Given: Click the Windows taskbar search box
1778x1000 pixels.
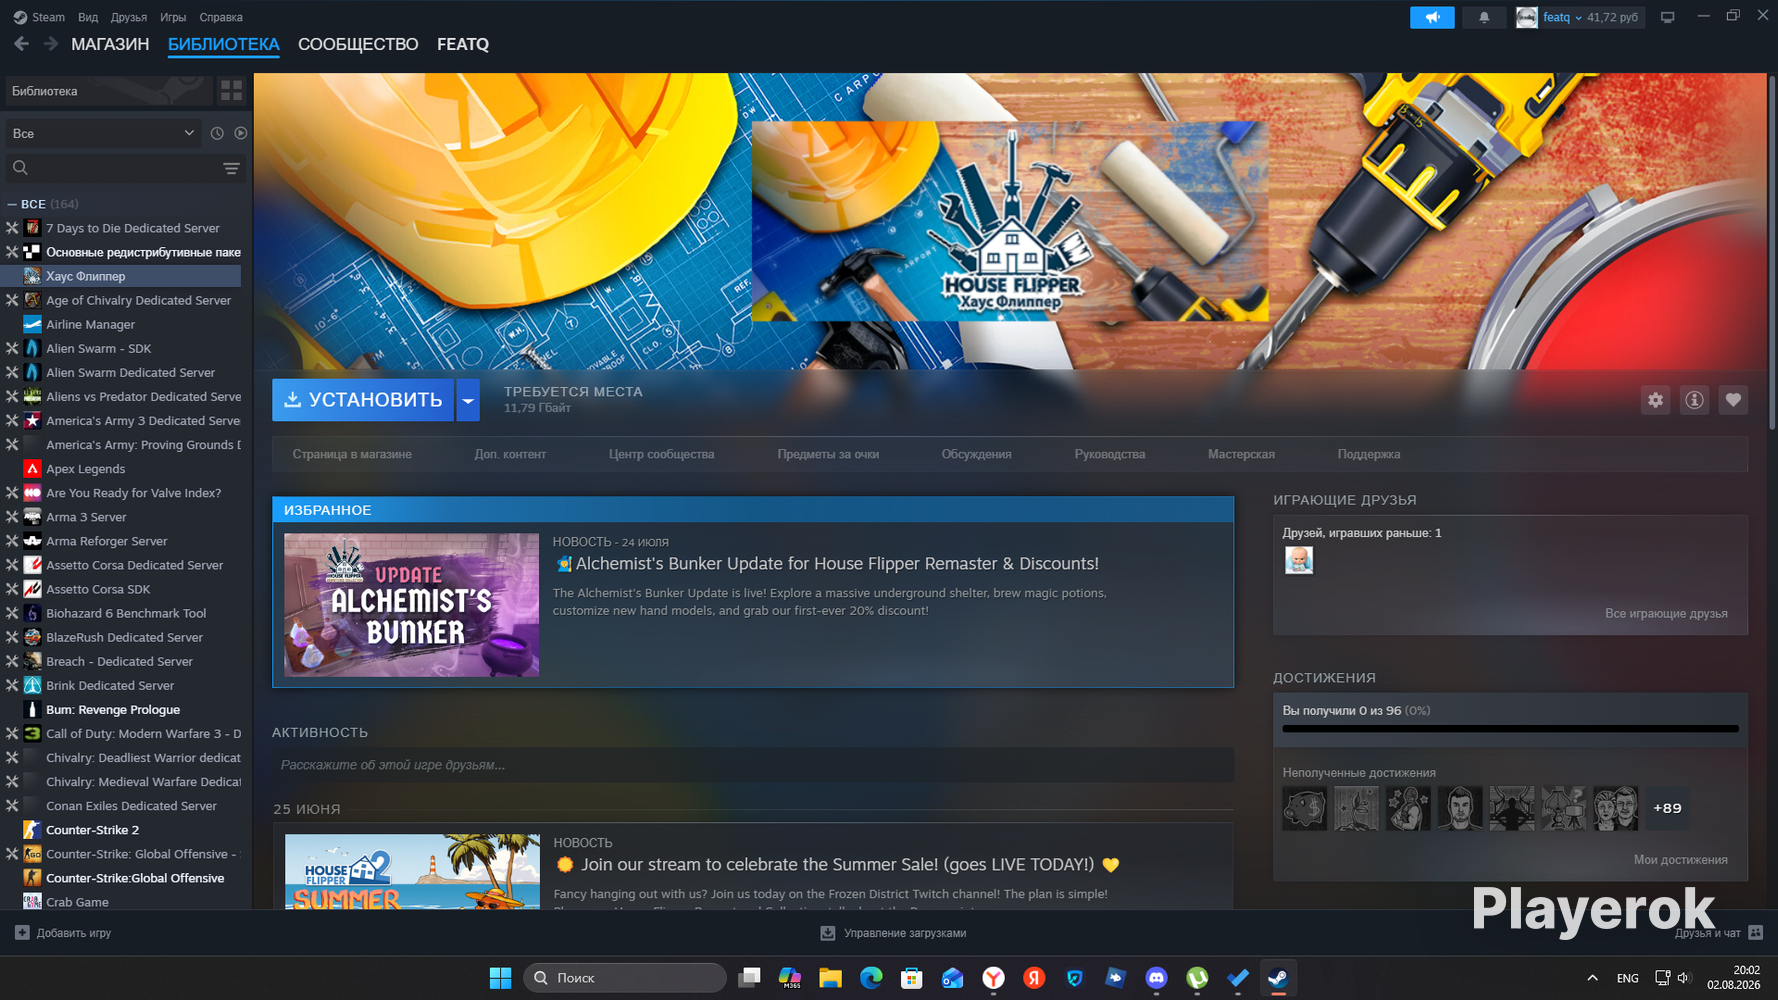Looking at the screenshot, I should 625,977.
